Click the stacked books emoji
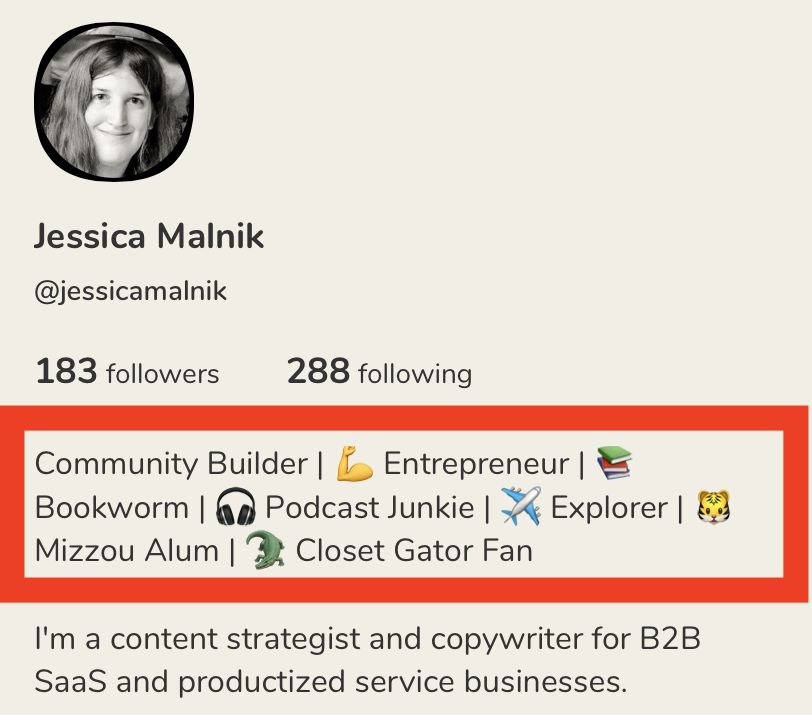The image size is (812, 715). point(615,464)
